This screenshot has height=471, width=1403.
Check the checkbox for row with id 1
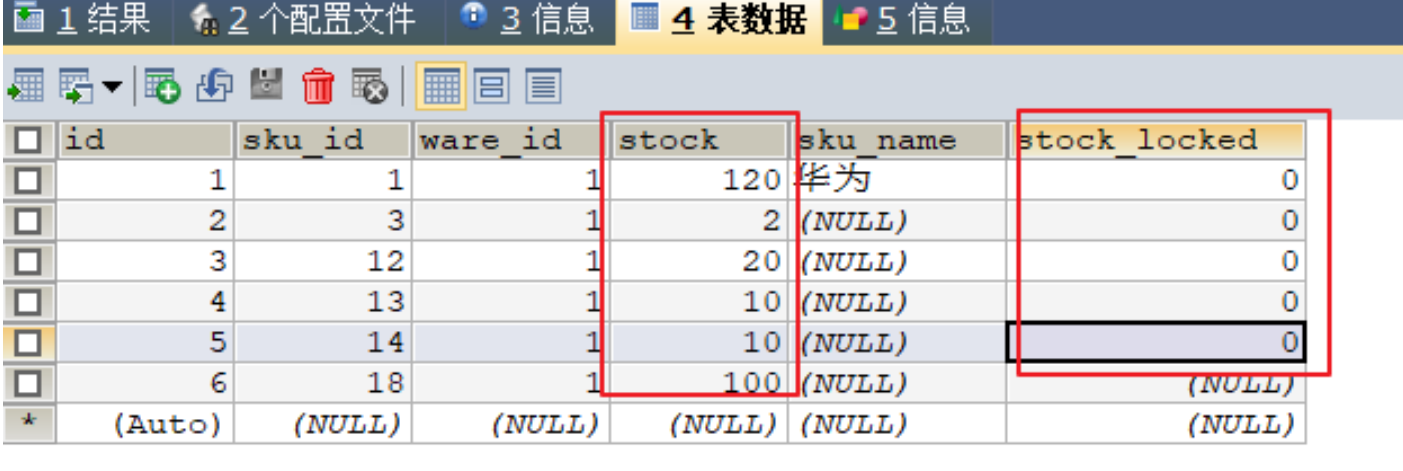point(28,180)
